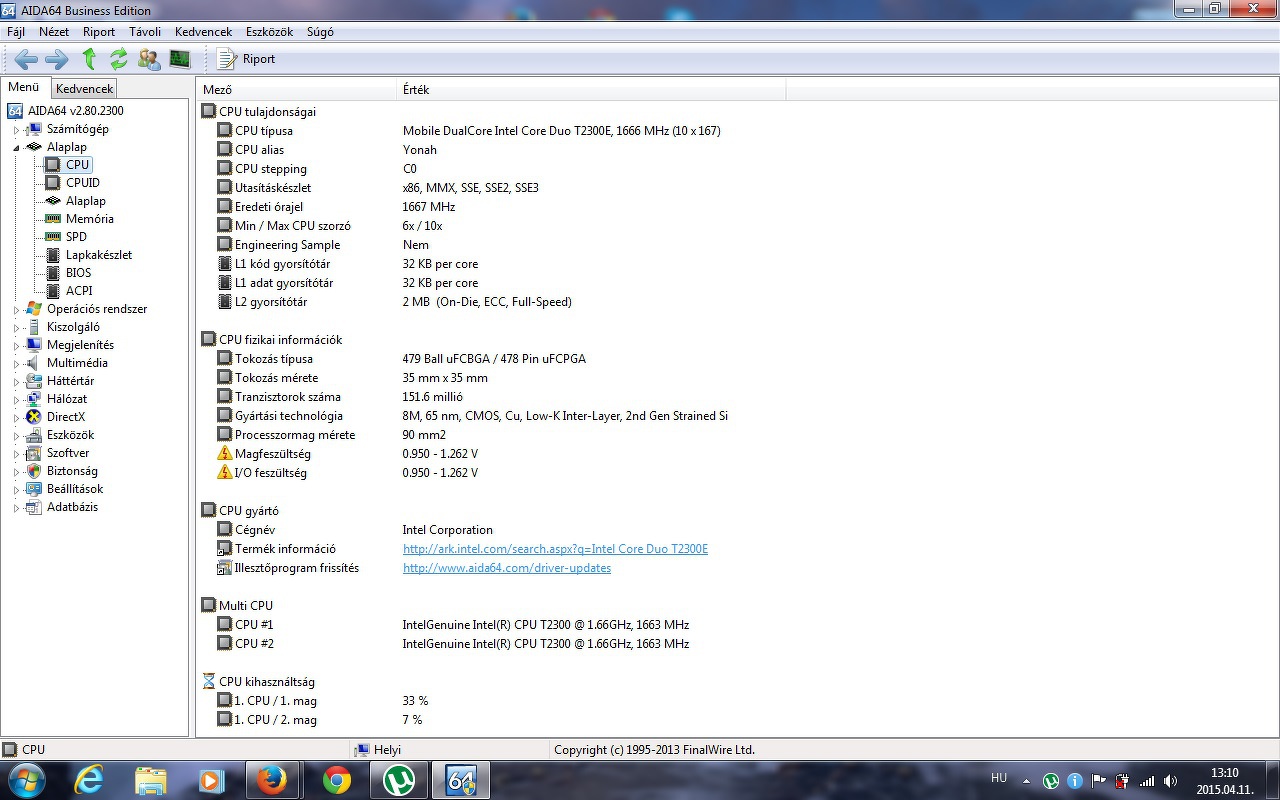Open the Távoli menu

click(145, 32)
